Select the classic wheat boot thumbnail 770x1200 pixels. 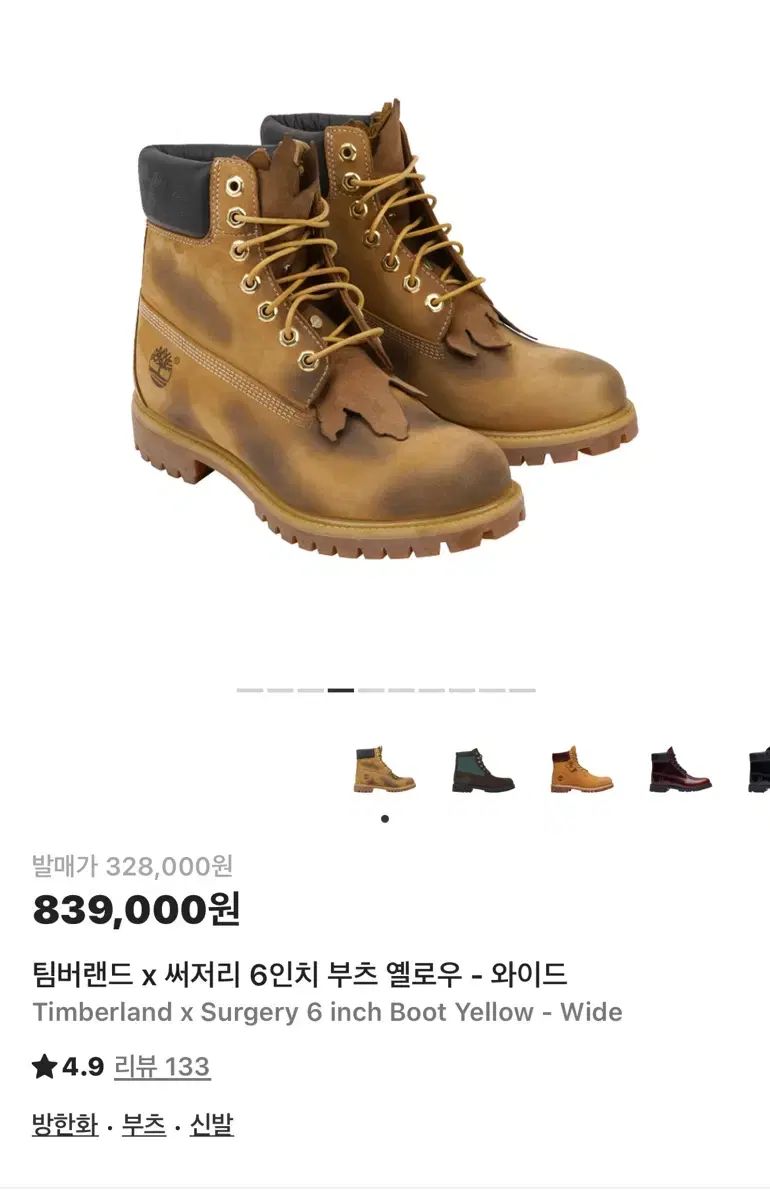[581, 769]
